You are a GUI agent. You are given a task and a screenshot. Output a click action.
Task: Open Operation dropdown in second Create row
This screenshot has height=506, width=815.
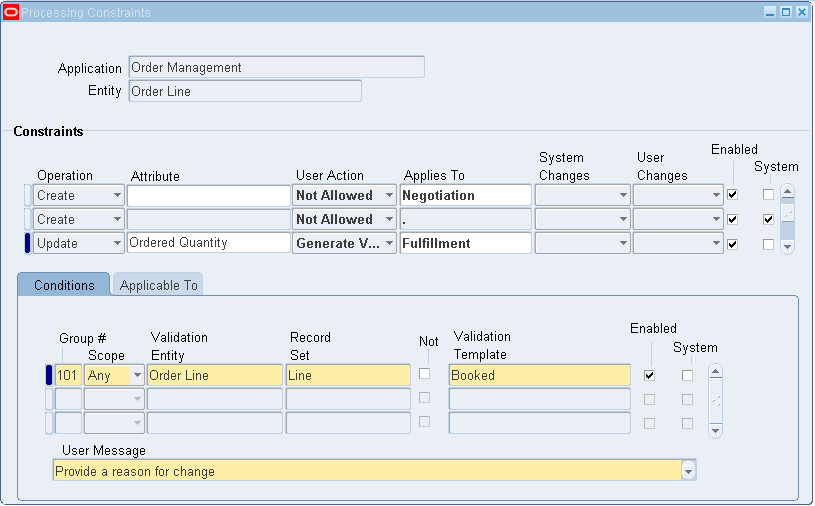78,219
